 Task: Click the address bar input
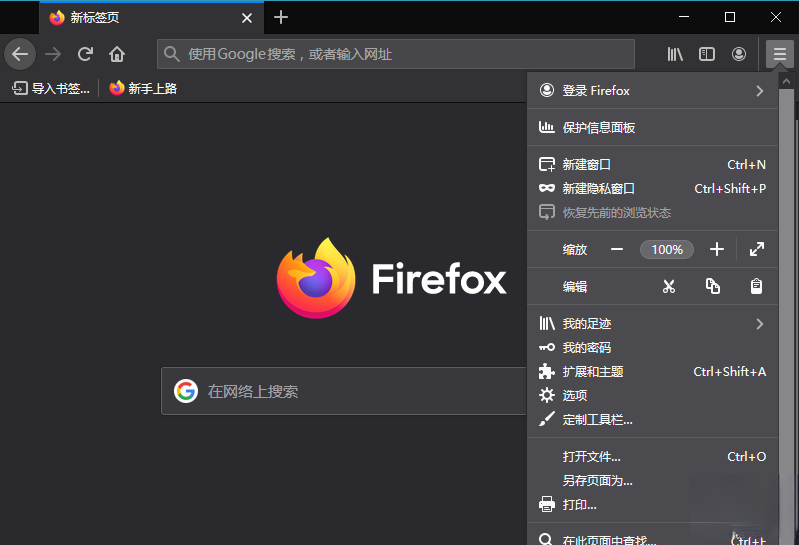pyautogui.click(x=396, y=54)
